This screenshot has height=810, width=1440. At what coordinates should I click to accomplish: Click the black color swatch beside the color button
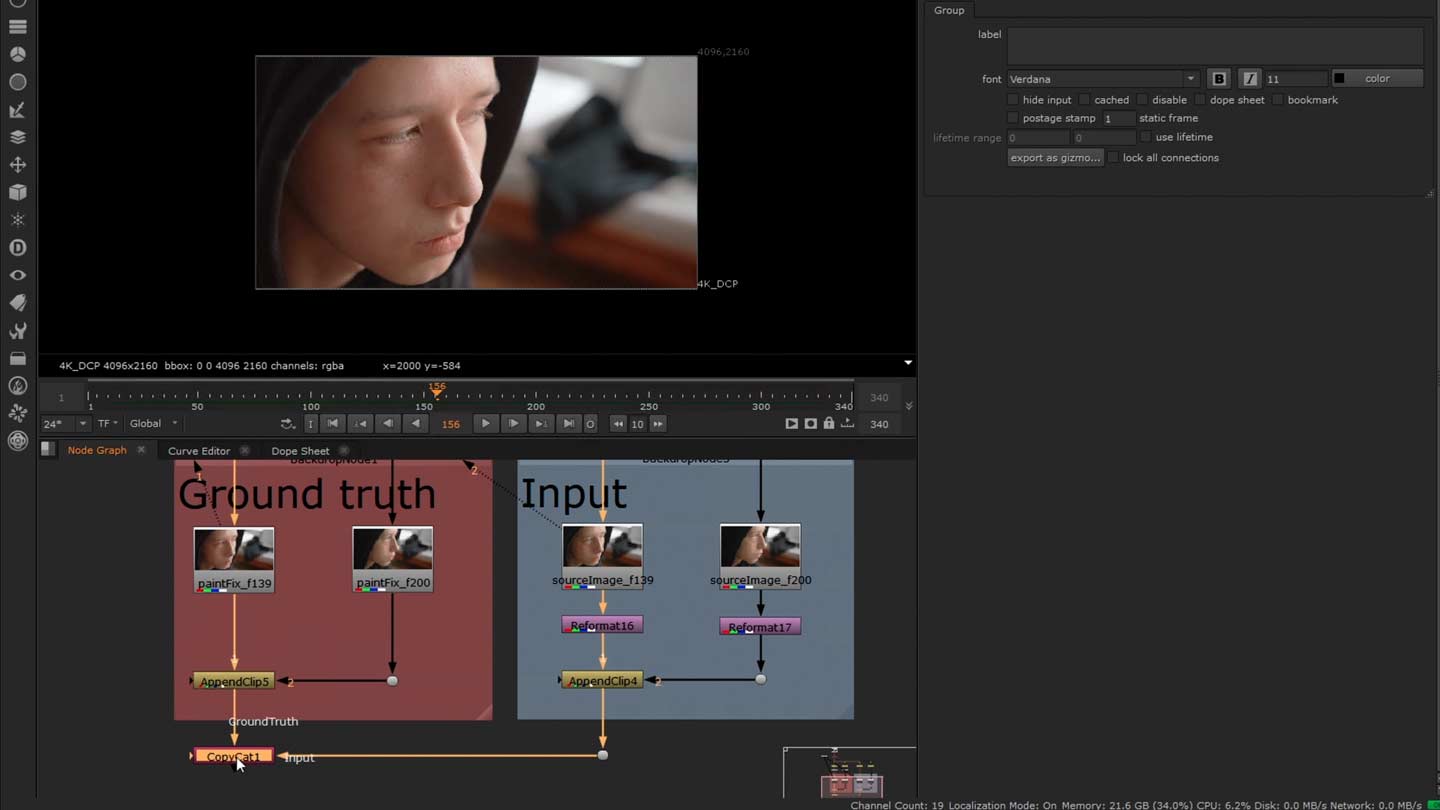[1338, 78]
